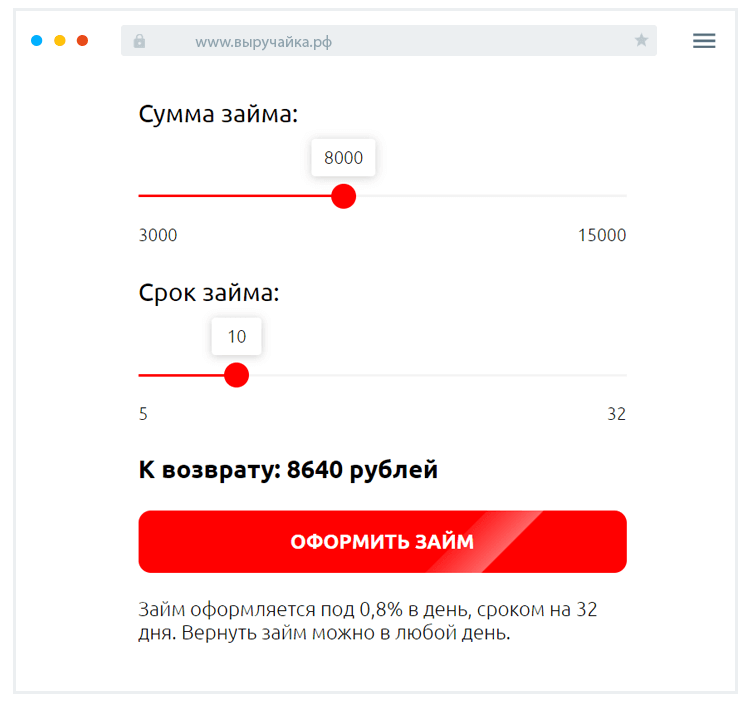The width and height of the screenshot is (751, 709).
Task: Click the loan term slider handle
Action: [236, 375]
